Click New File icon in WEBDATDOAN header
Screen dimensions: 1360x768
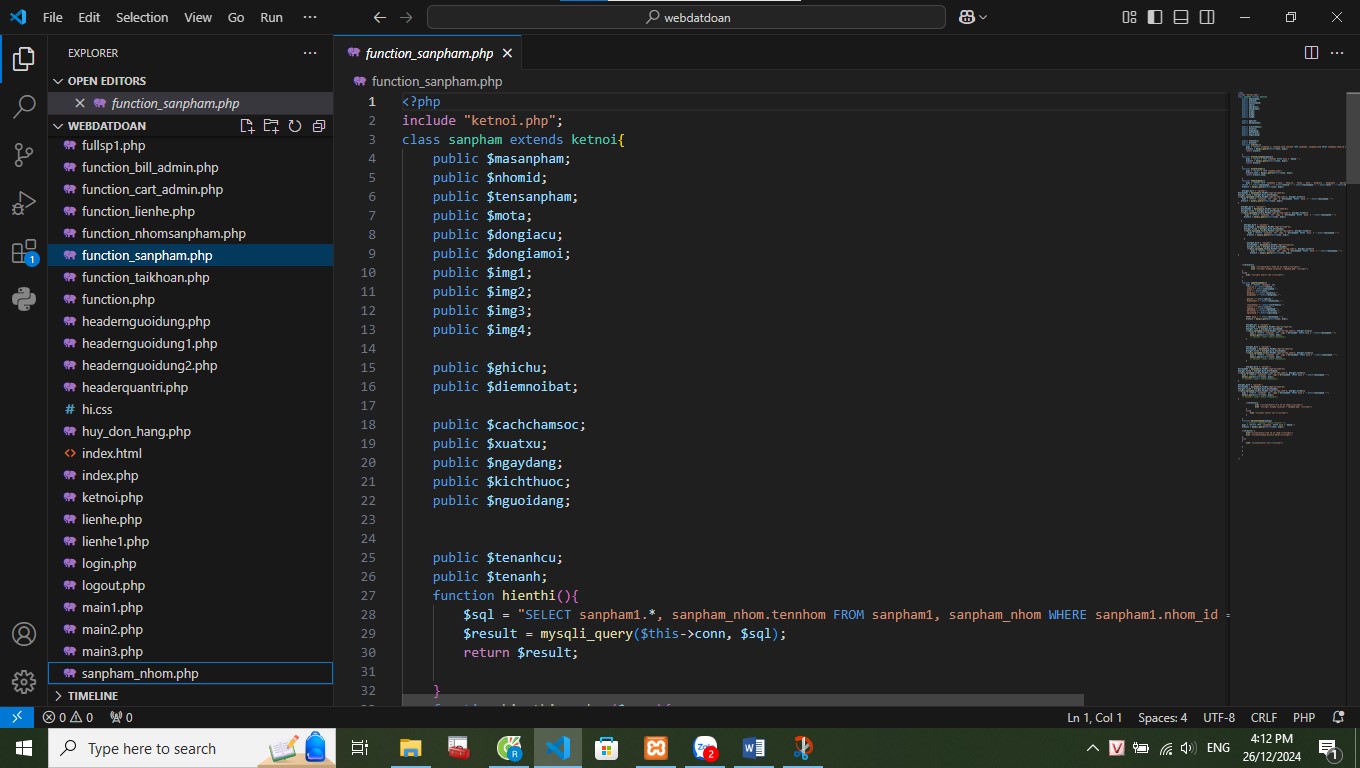click(x=247, y=126)
